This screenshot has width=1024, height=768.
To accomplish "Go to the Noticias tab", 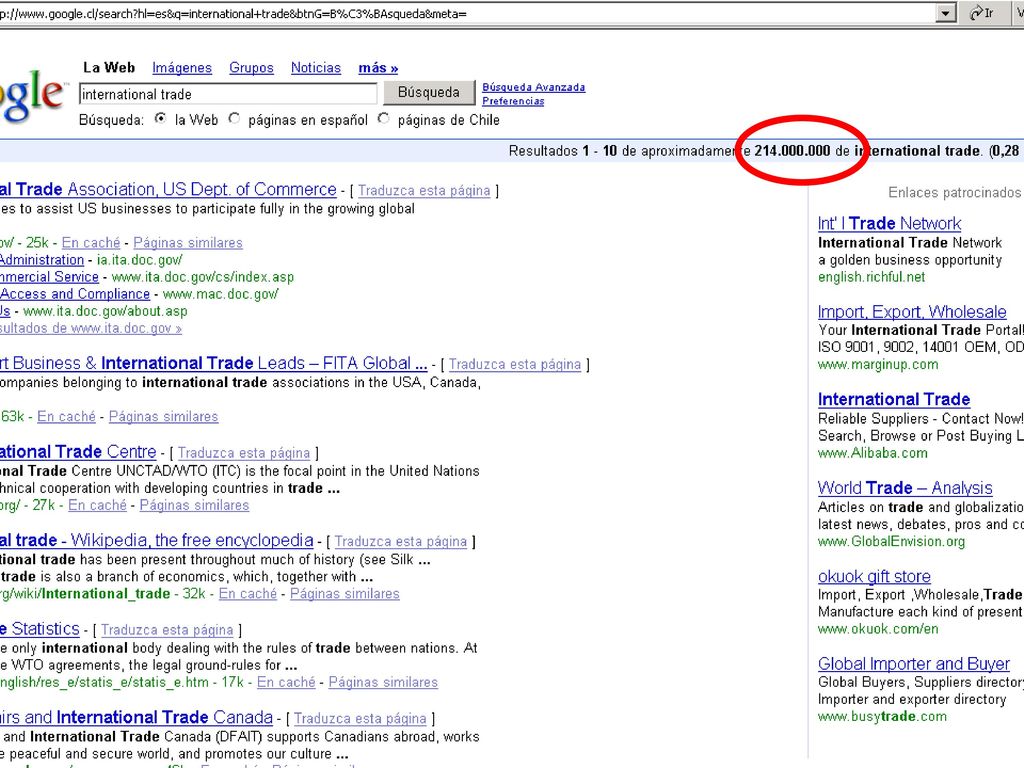I will point(316,67).
